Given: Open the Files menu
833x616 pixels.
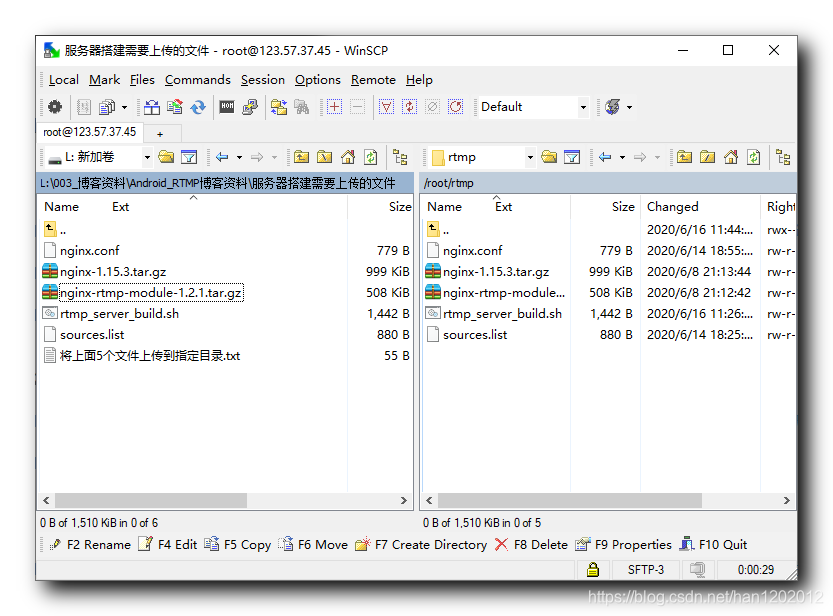Looking at the screenshot, I should pos(142,80).
